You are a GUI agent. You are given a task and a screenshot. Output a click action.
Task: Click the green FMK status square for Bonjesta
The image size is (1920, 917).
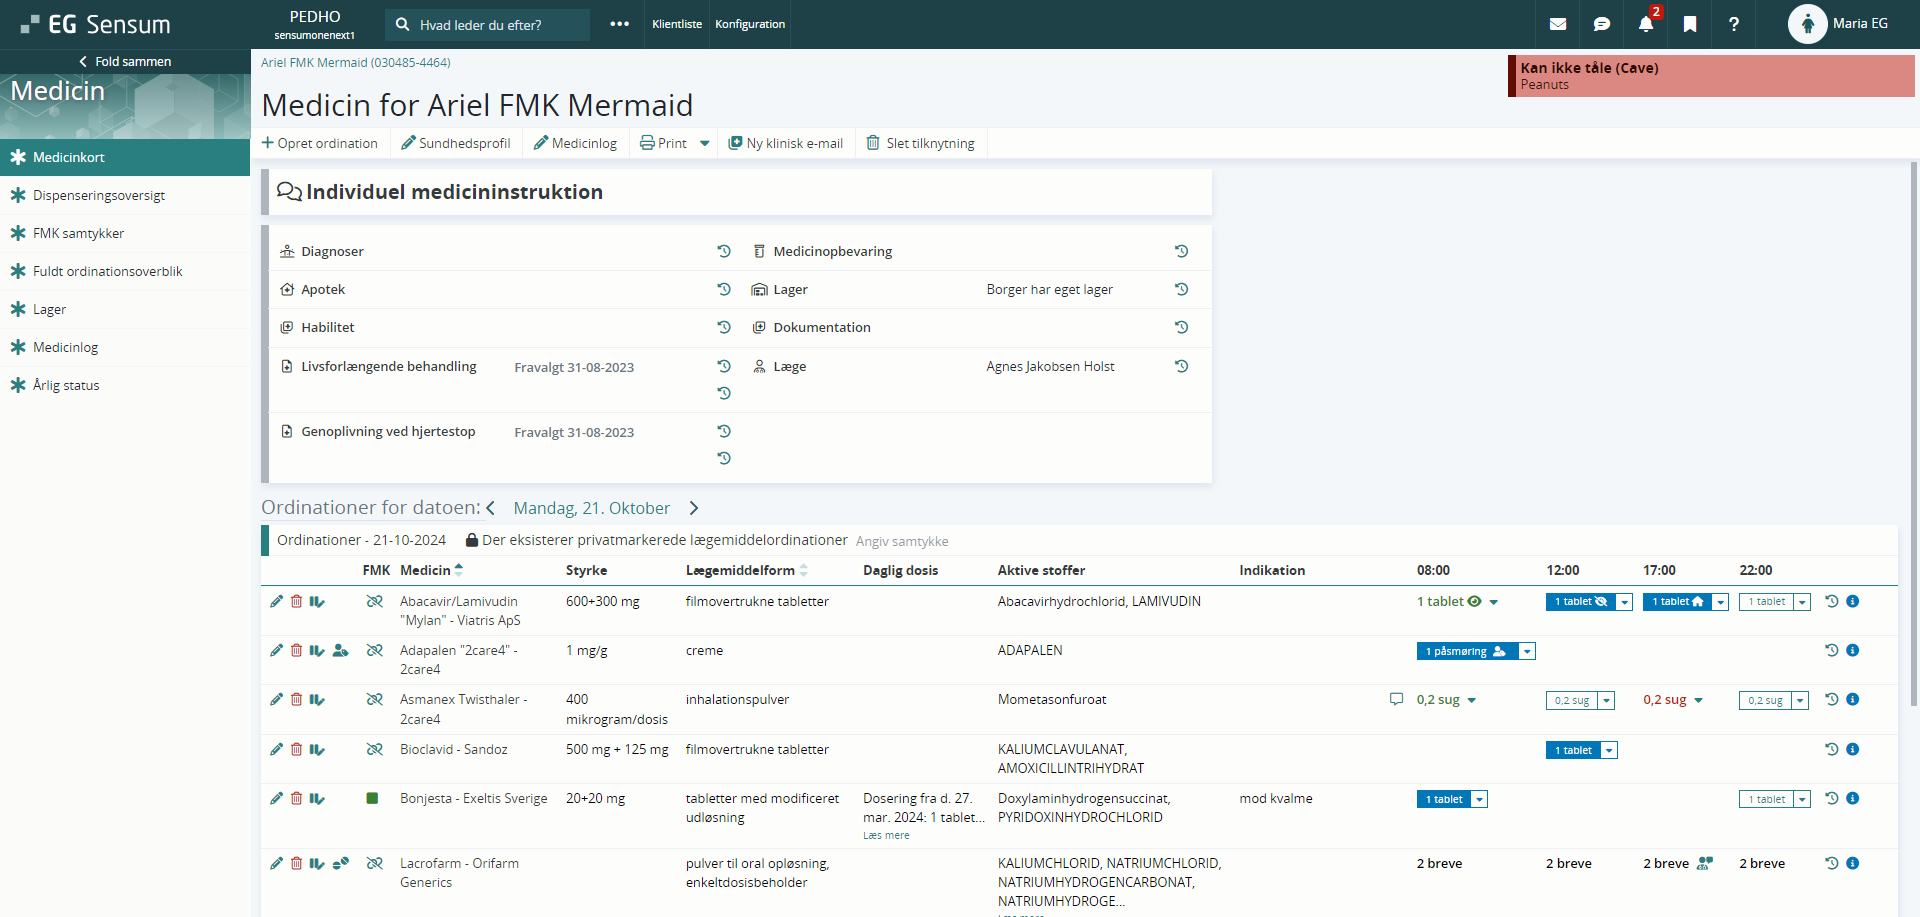372,798
